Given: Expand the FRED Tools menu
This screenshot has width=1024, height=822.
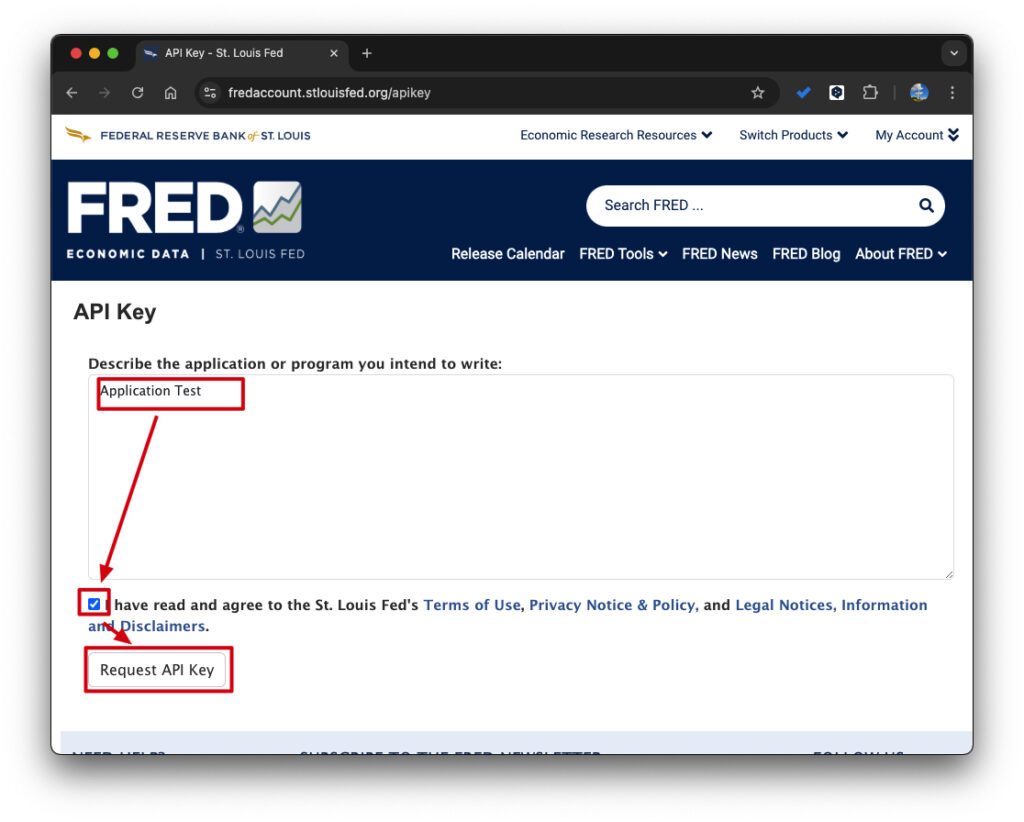Looking at the screenshot, I should click(623, 254).
